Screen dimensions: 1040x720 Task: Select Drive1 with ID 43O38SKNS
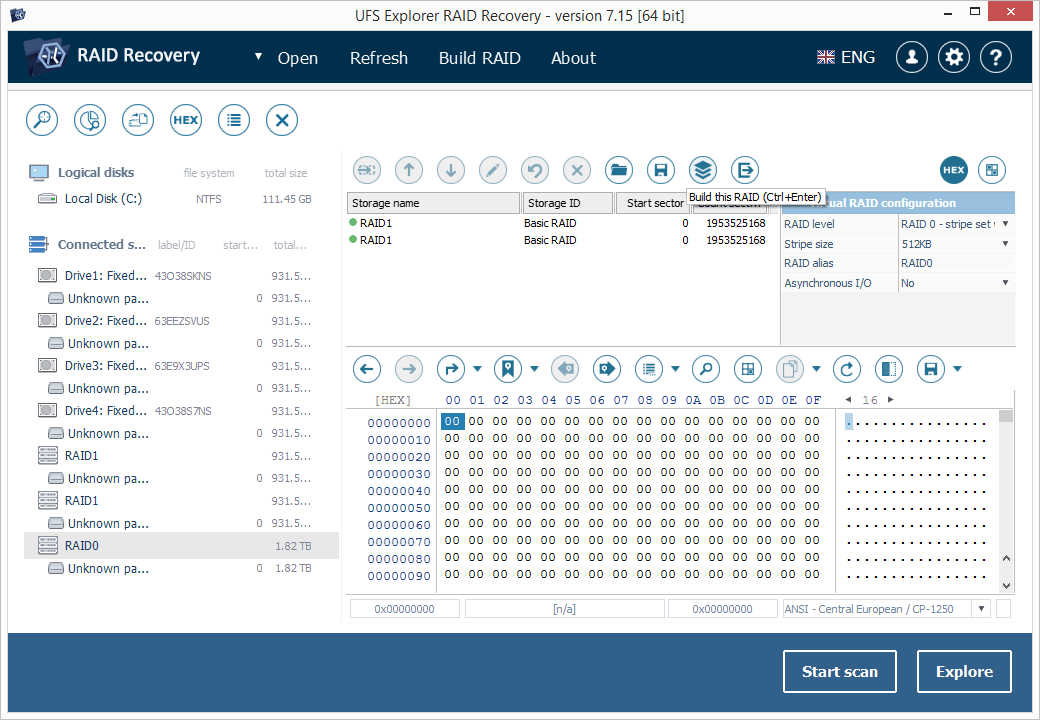tap(175, 276)
